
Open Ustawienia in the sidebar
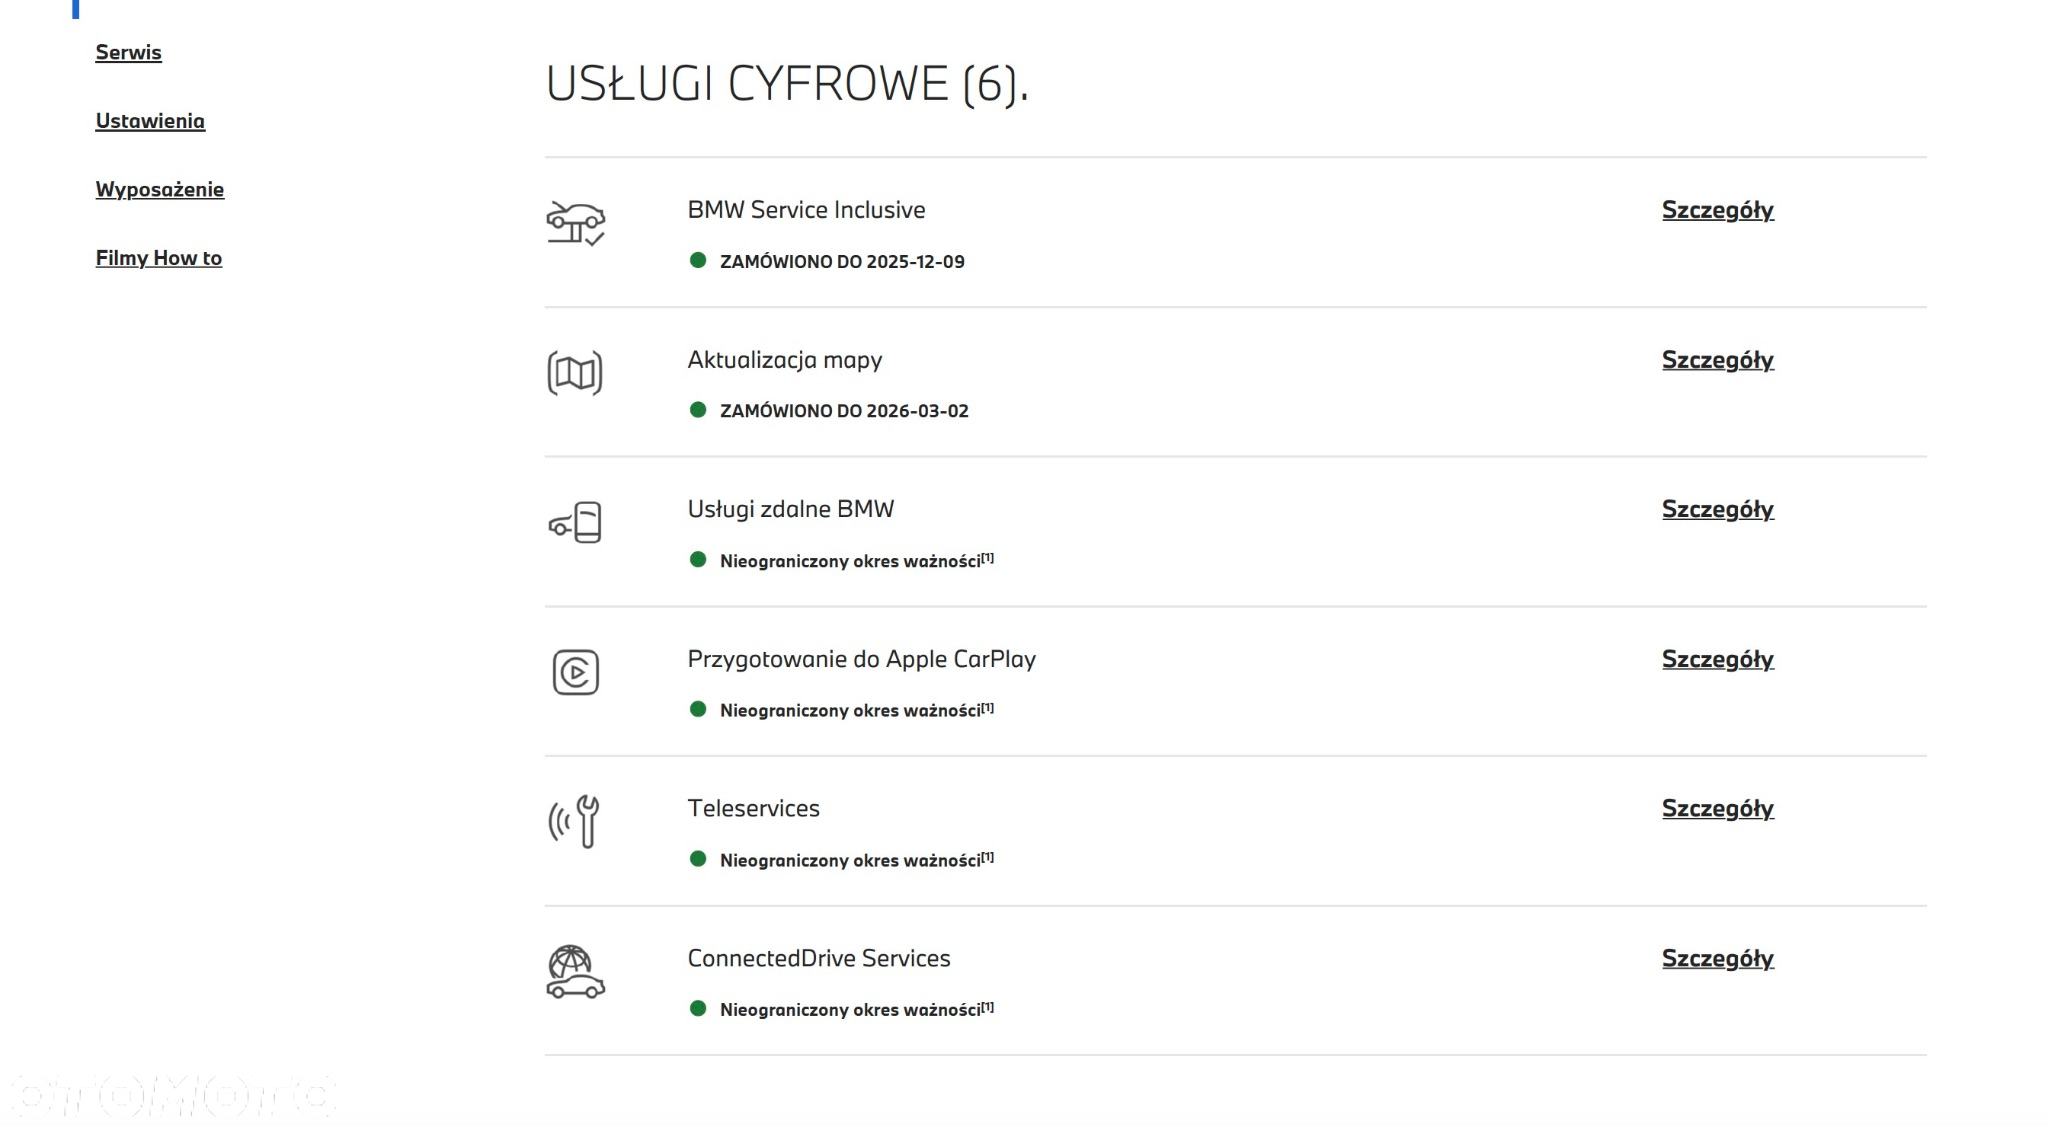150,121
